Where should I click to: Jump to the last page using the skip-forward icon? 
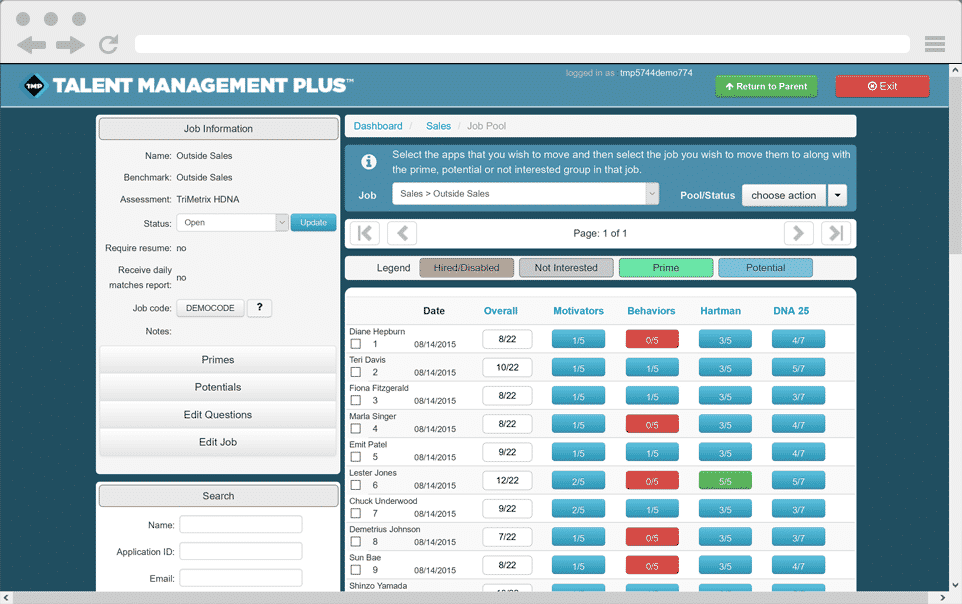(836, 232)
